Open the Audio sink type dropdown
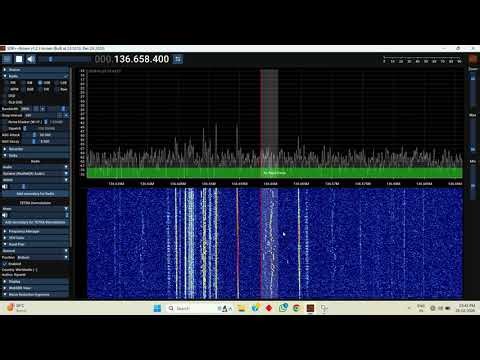The image size is (480, 360). (35, 167)
